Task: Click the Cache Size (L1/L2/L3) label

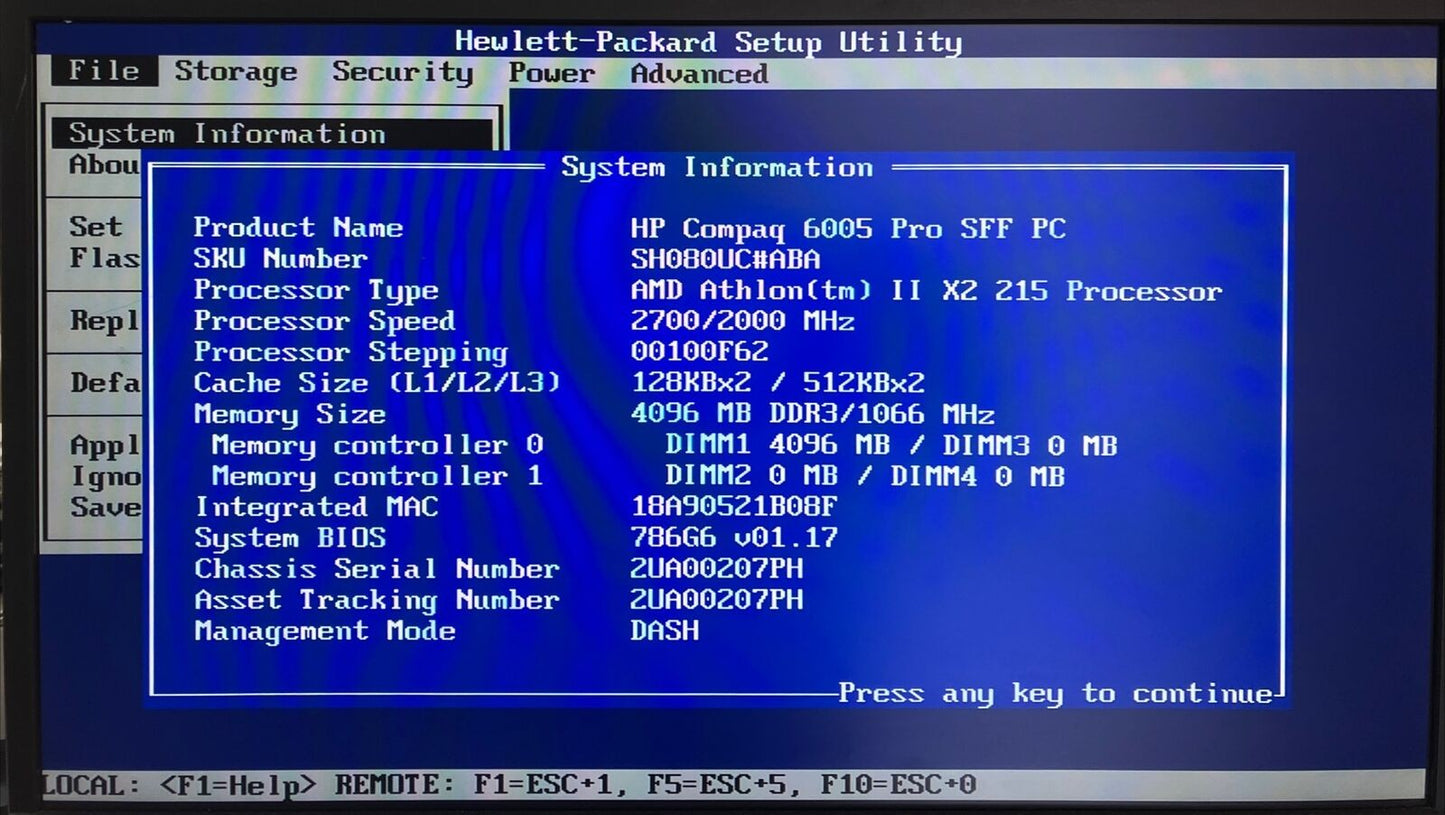Action: pos(377,383)
